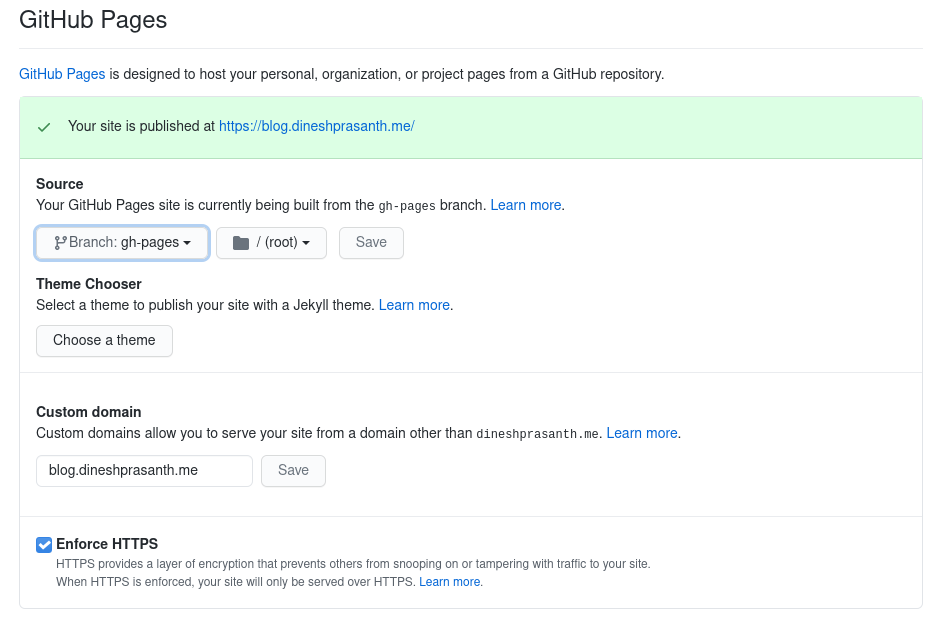Open the GitHub Pages link in description

coord(62,74)
